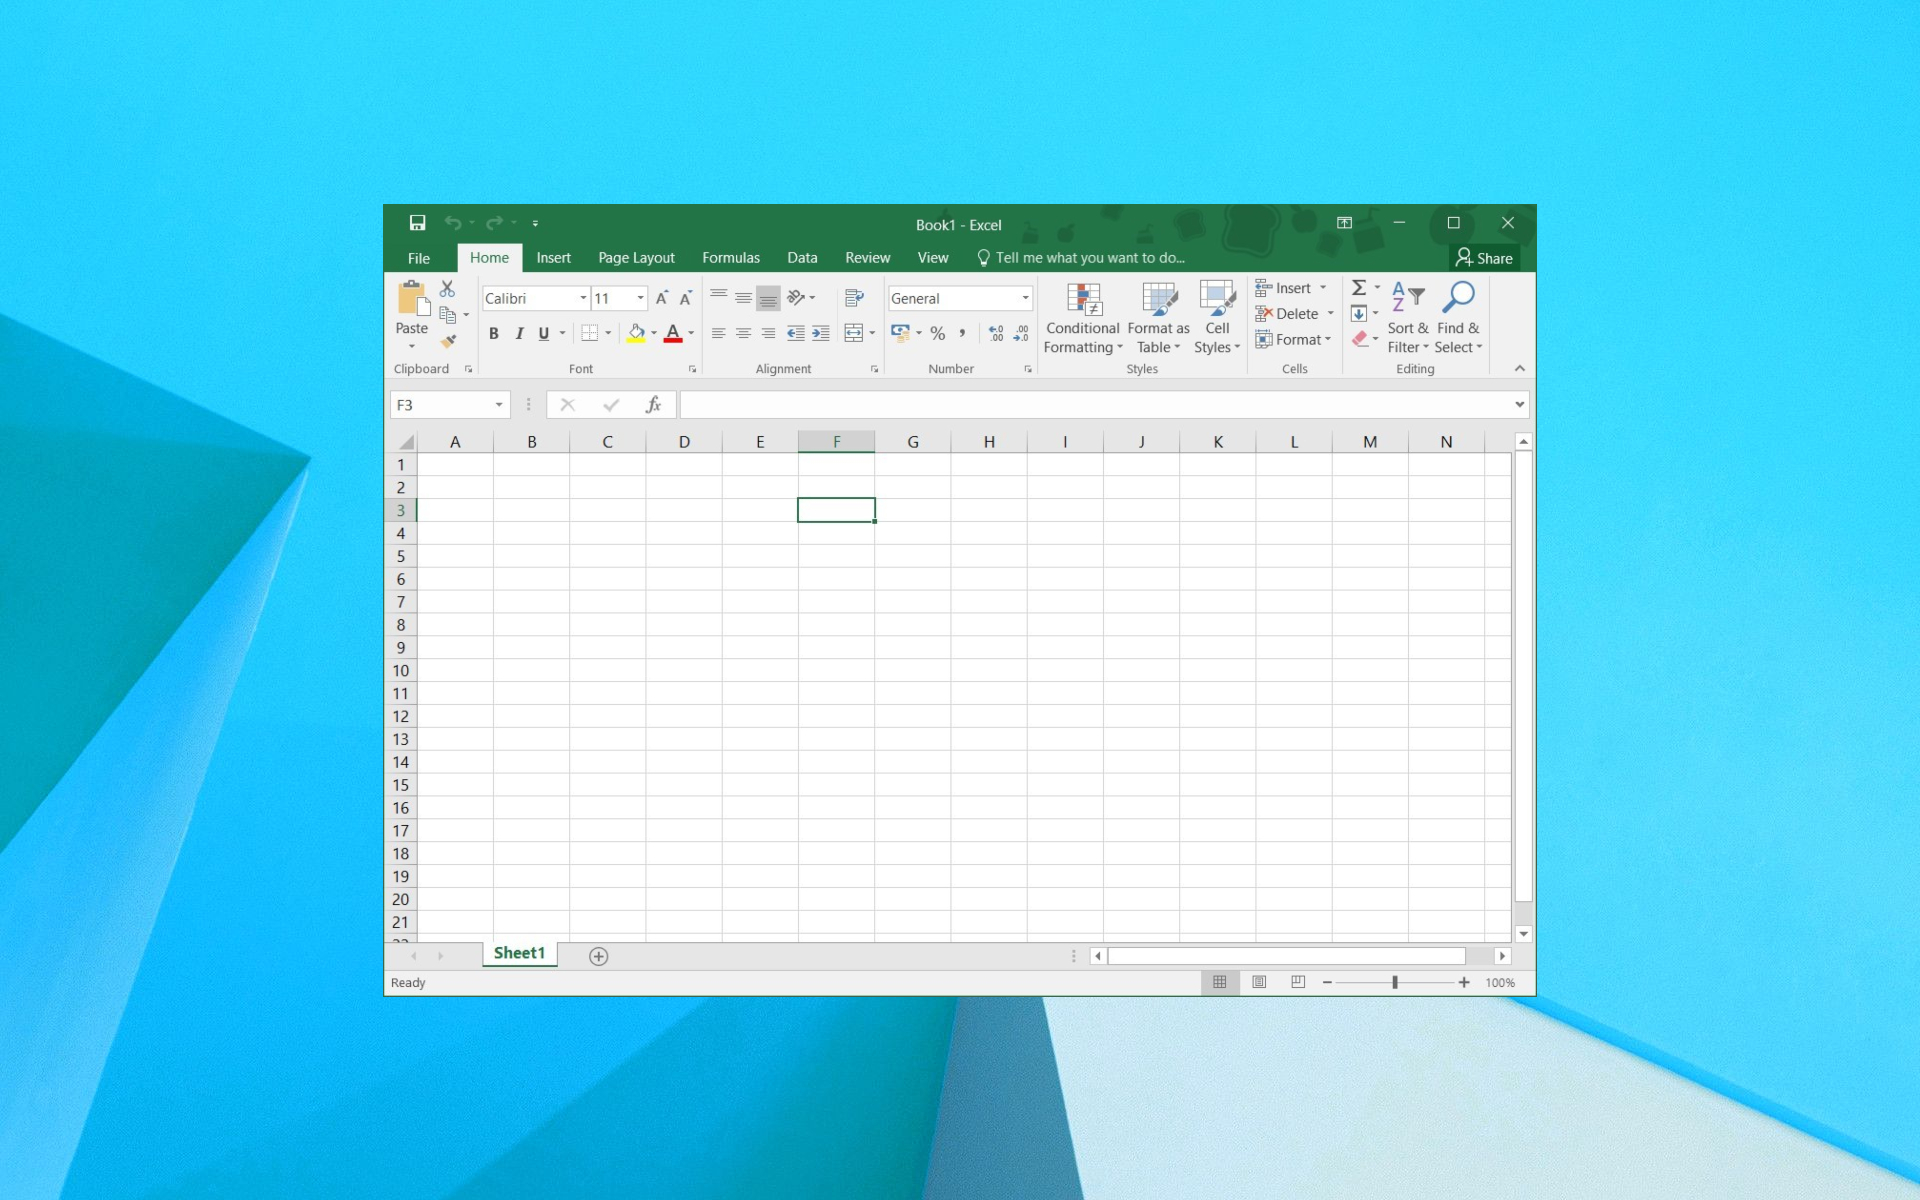Expand the Font Size dropdown

tap(640, 297)
